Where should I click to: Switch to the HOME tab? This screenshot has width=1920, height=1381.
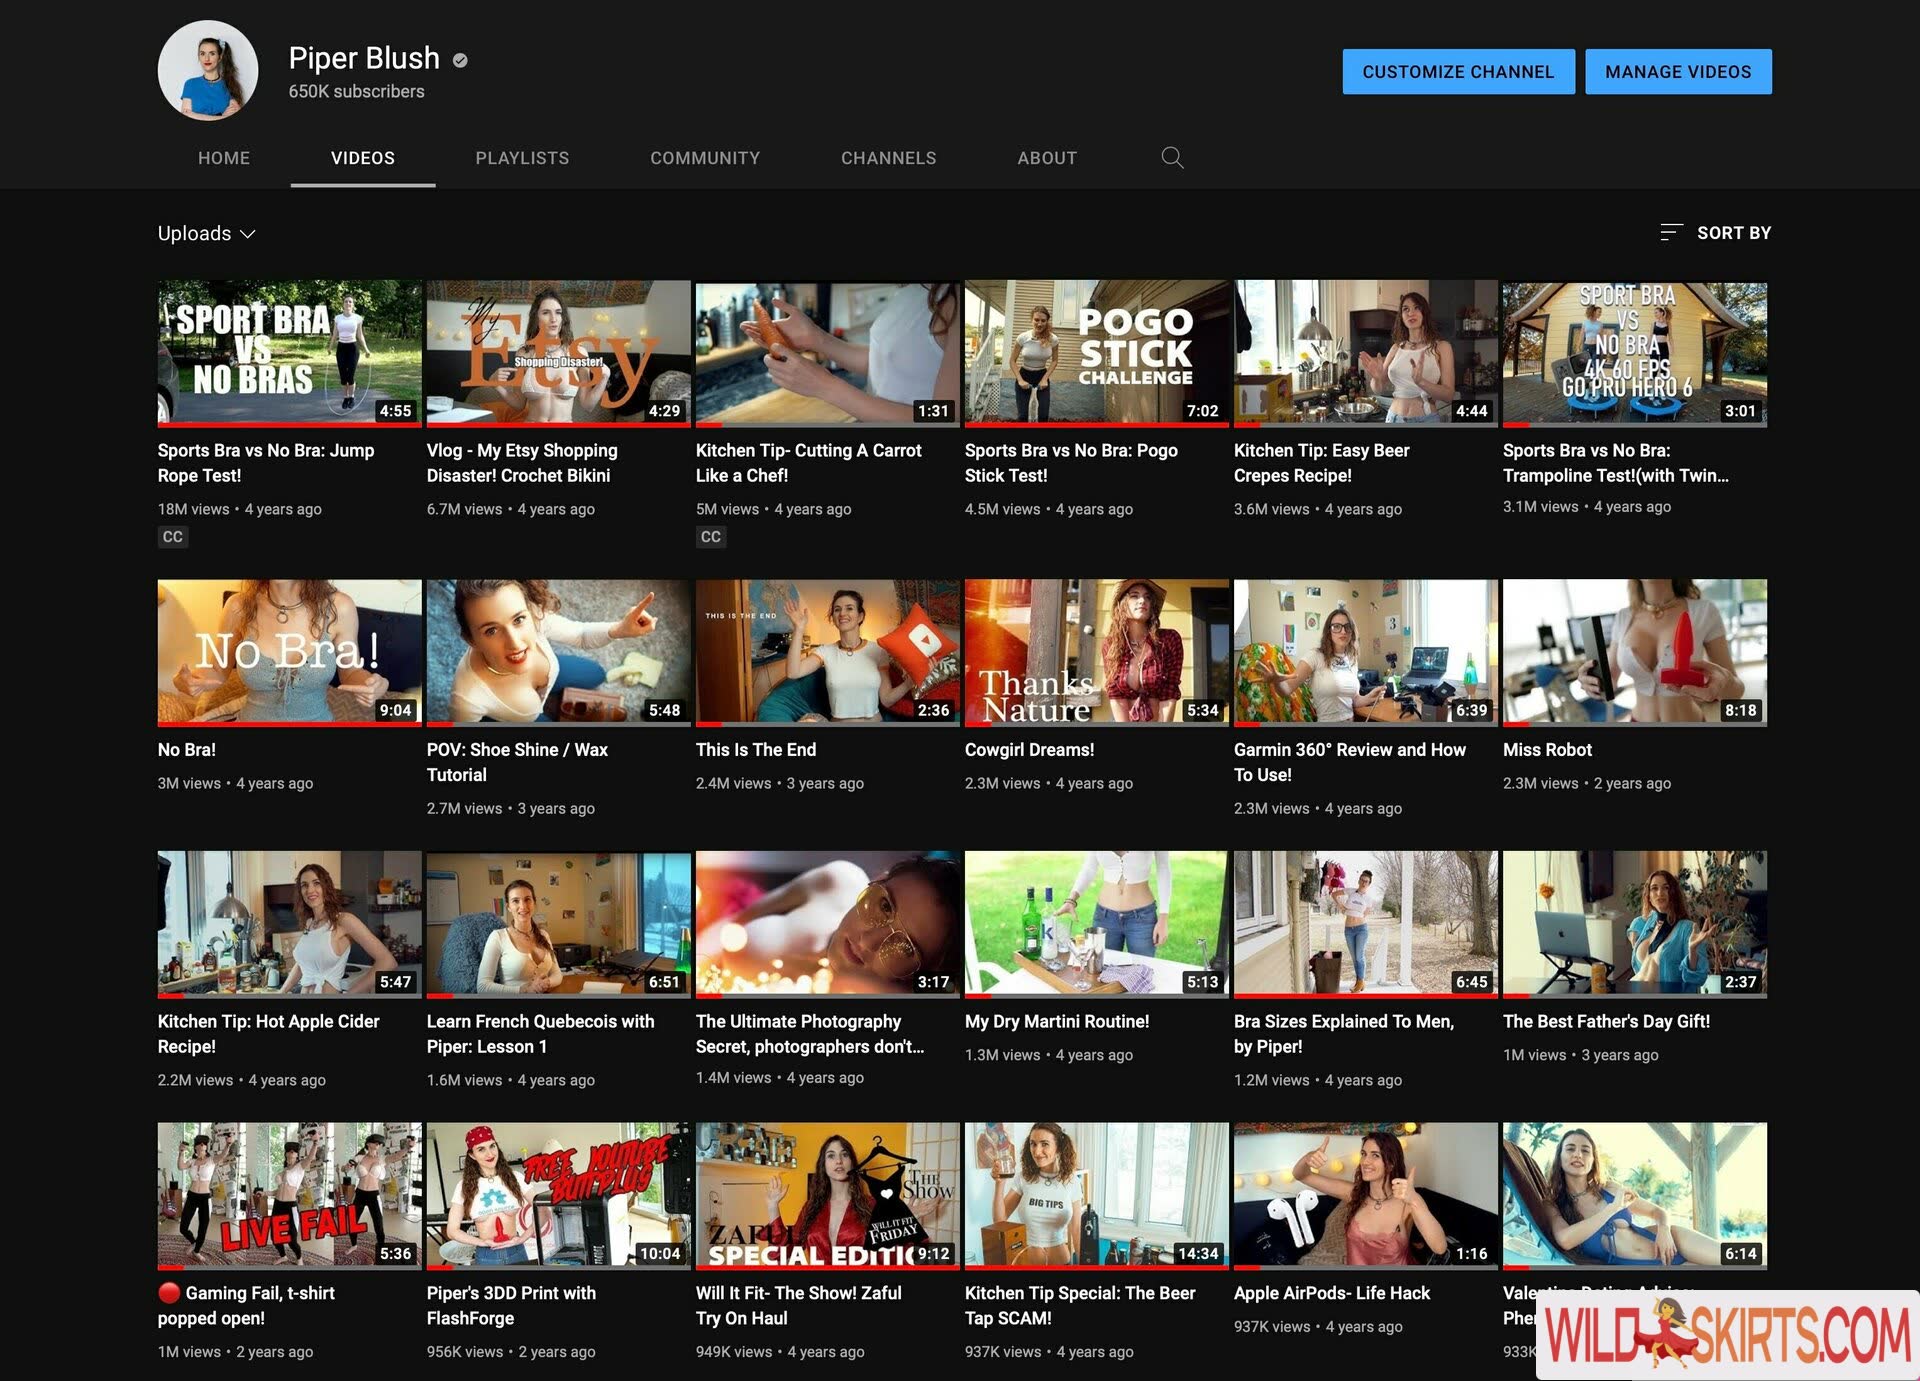224,158
